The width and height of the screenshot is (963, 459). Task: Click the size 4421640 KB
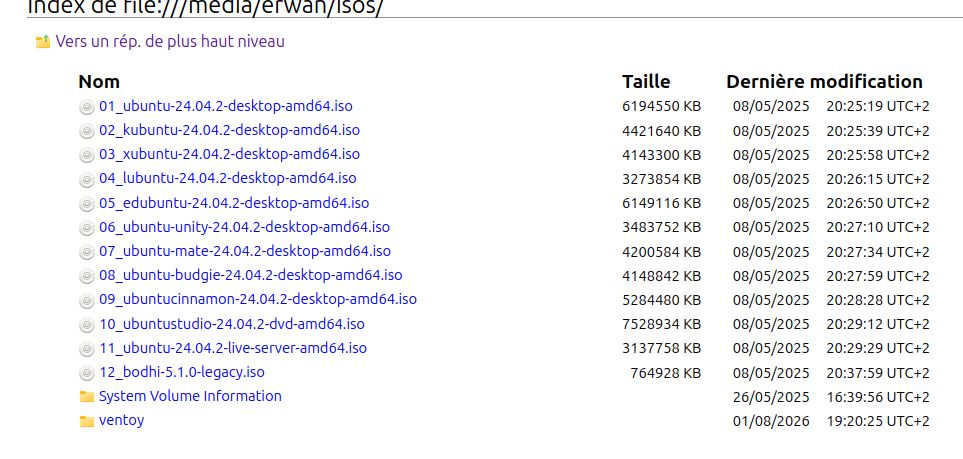pos(661,131)
